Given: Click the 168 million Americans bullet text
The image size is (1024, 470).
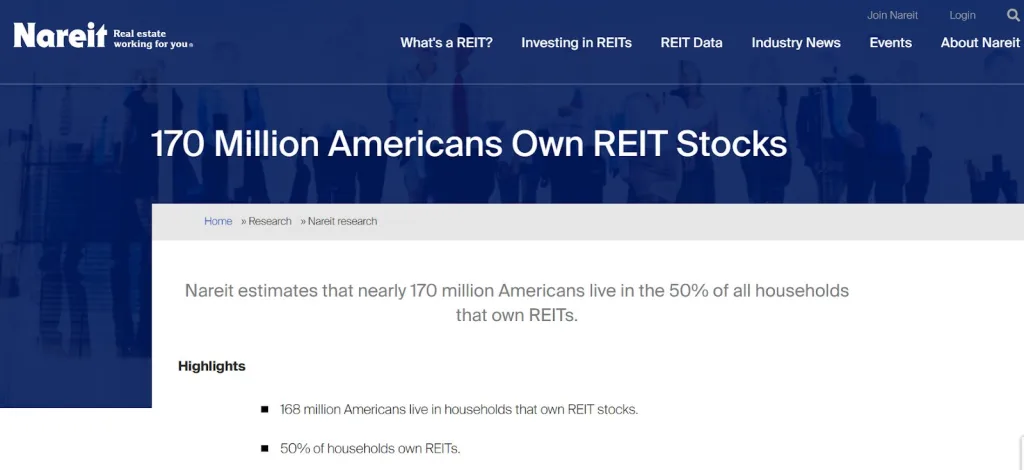Looking at the screenshot, I should coord(459,410).
